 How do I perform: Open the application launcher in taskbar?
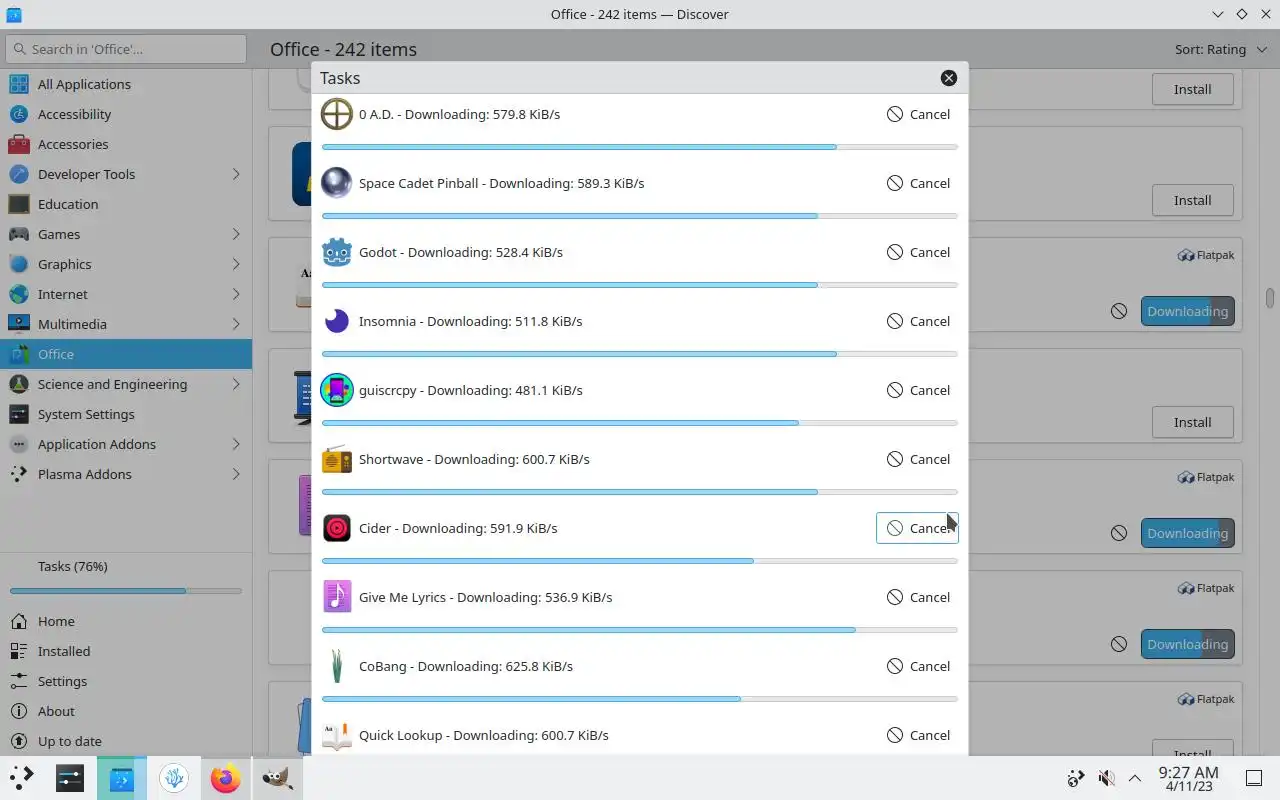click(22, 778)
